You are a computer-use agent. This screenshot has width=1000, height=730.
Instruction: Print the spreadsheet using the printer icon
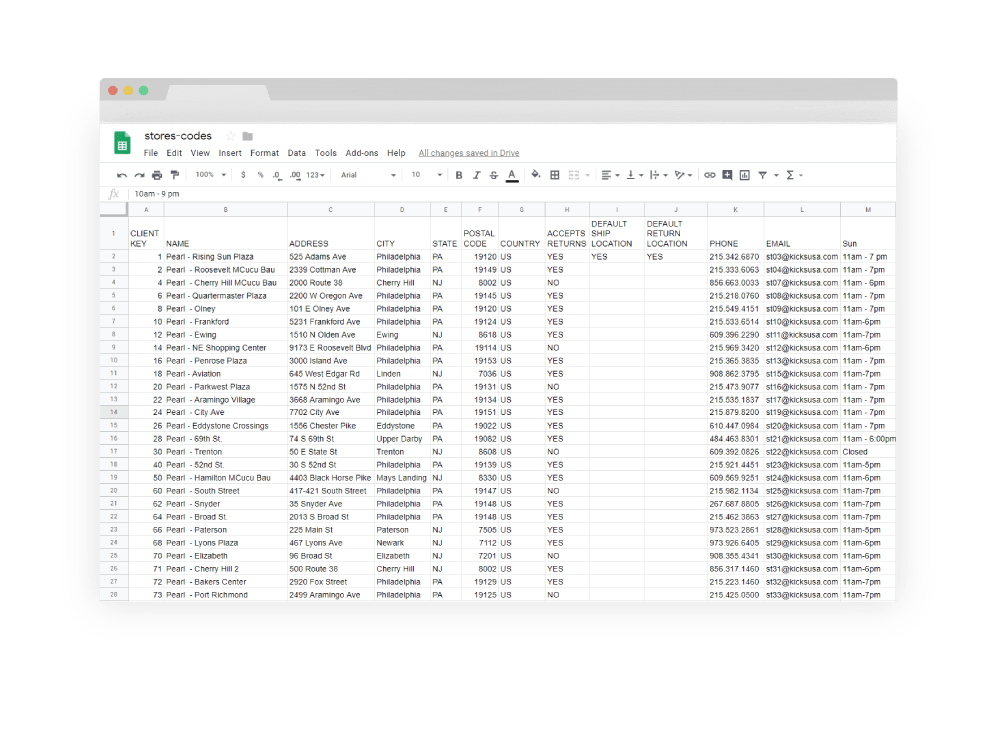coord(157,175)
